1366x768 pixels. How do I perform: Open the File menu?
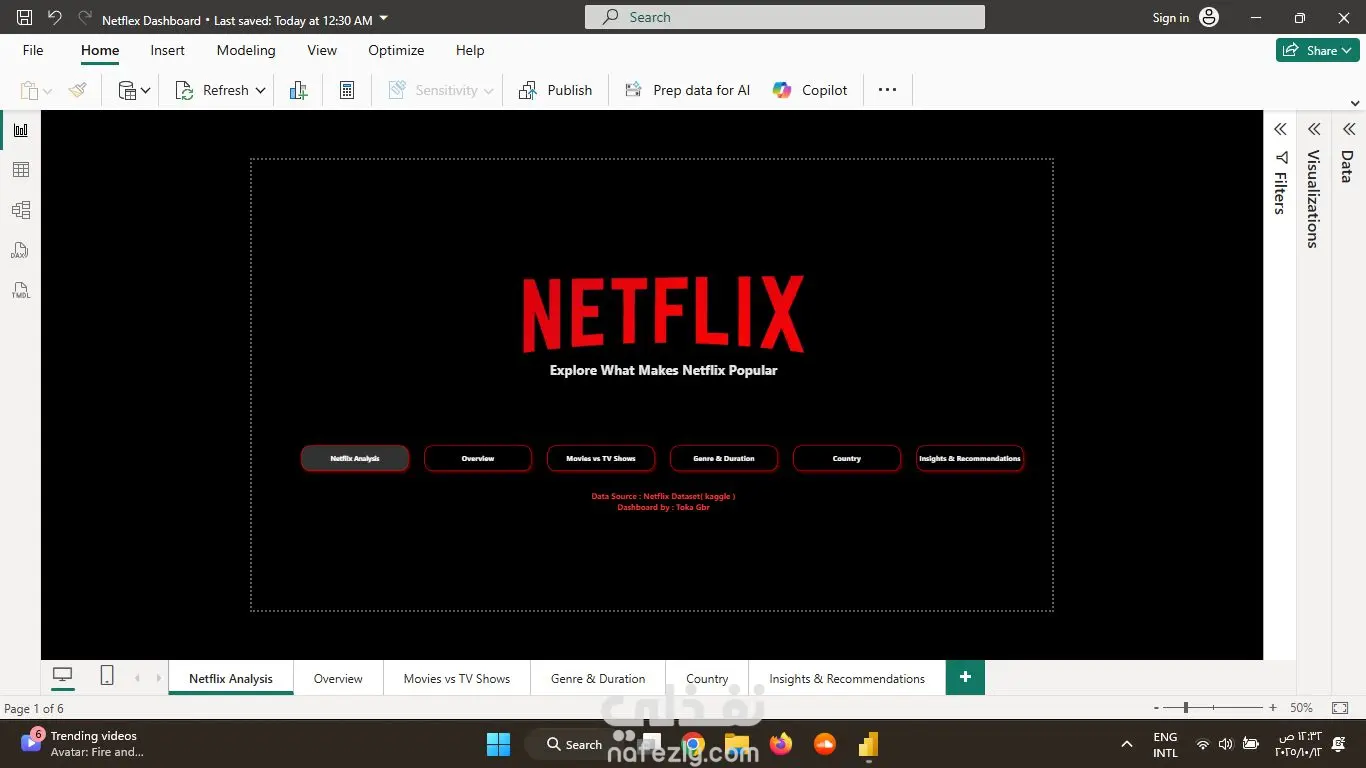33,50
